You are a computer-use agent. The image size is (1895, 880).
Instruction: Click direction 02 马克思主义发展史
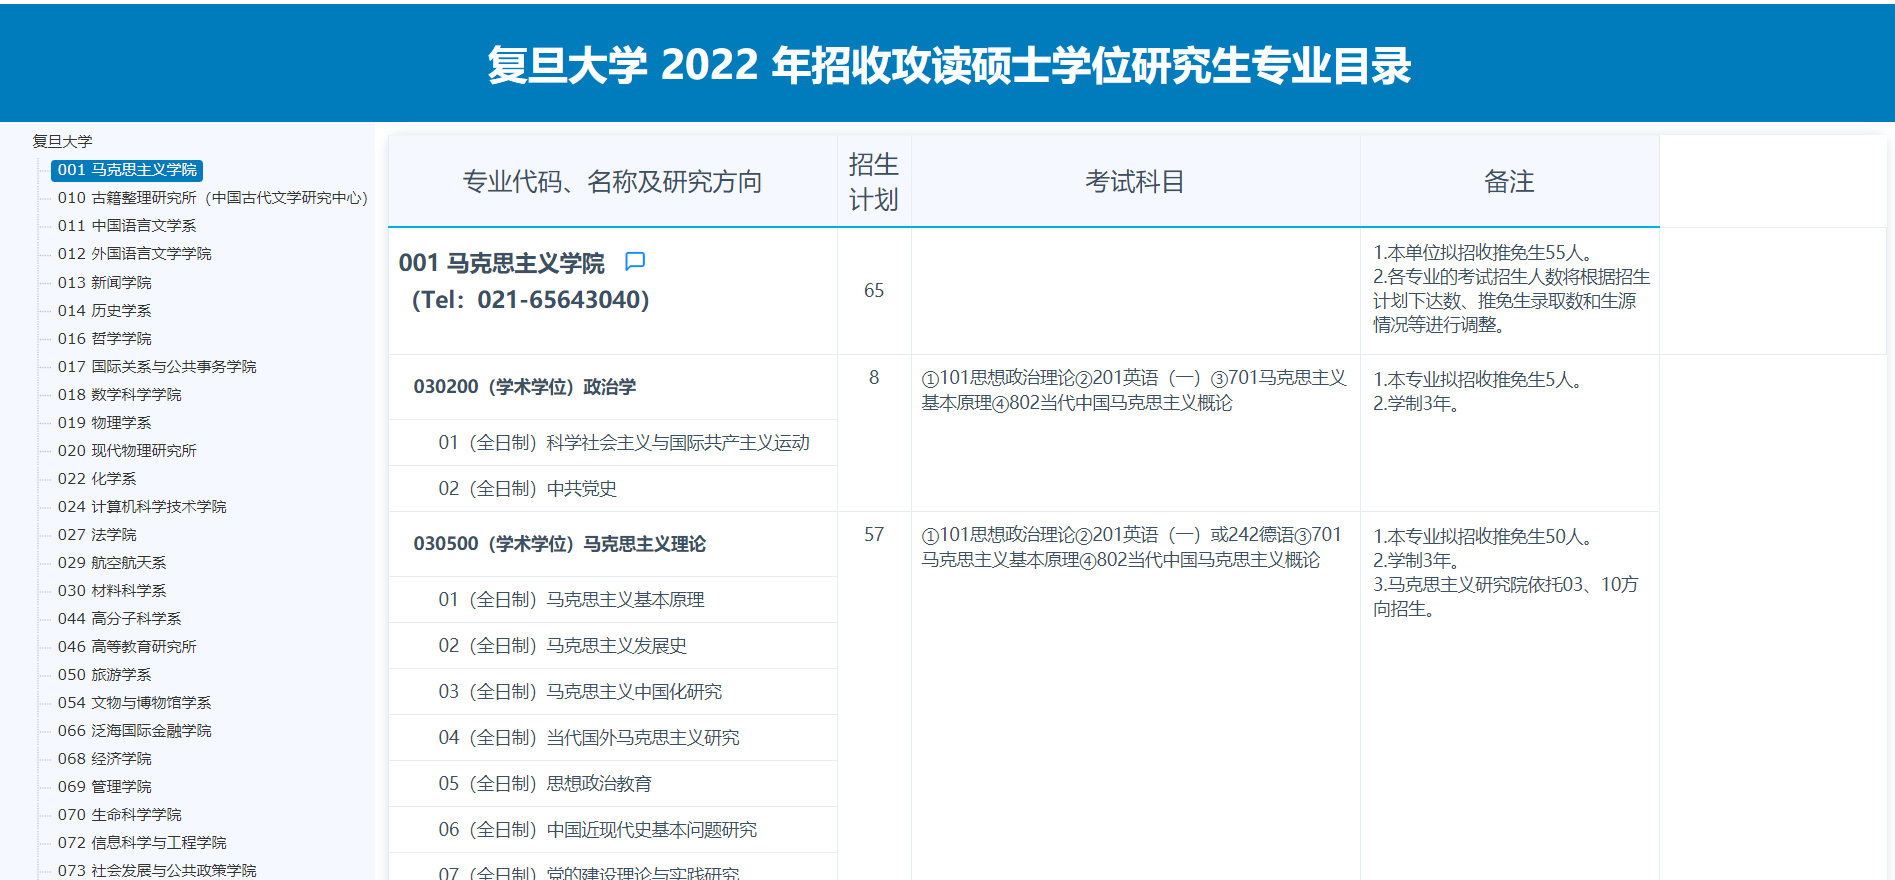(x=612, y=646)
